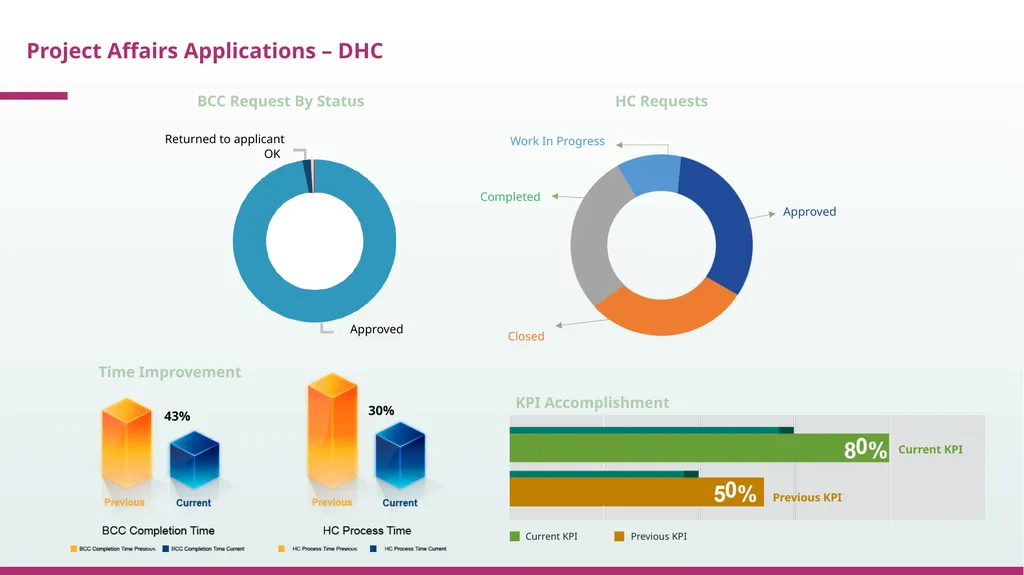Viewport: 1024px width, 575px height.
Task: Click the thin teal bar above the green KPI bar
Action: pyautogui.click(x=652, y=431)
